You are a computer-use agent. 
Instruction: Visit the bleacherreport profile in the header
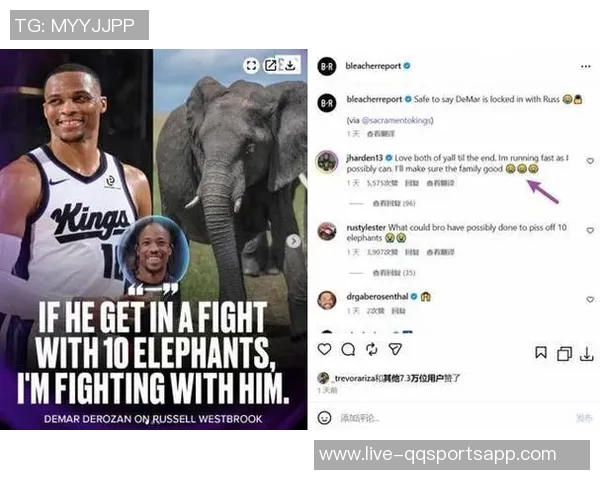click(x=373, y=66)
